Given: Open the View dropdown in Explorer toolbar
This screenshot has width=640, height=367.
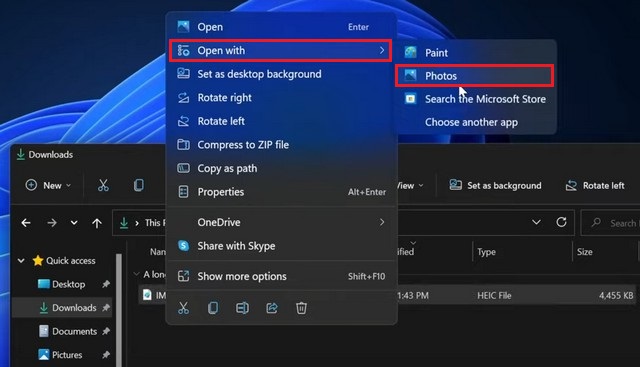Looking at the screenshot, I should (x=411, y=186).
